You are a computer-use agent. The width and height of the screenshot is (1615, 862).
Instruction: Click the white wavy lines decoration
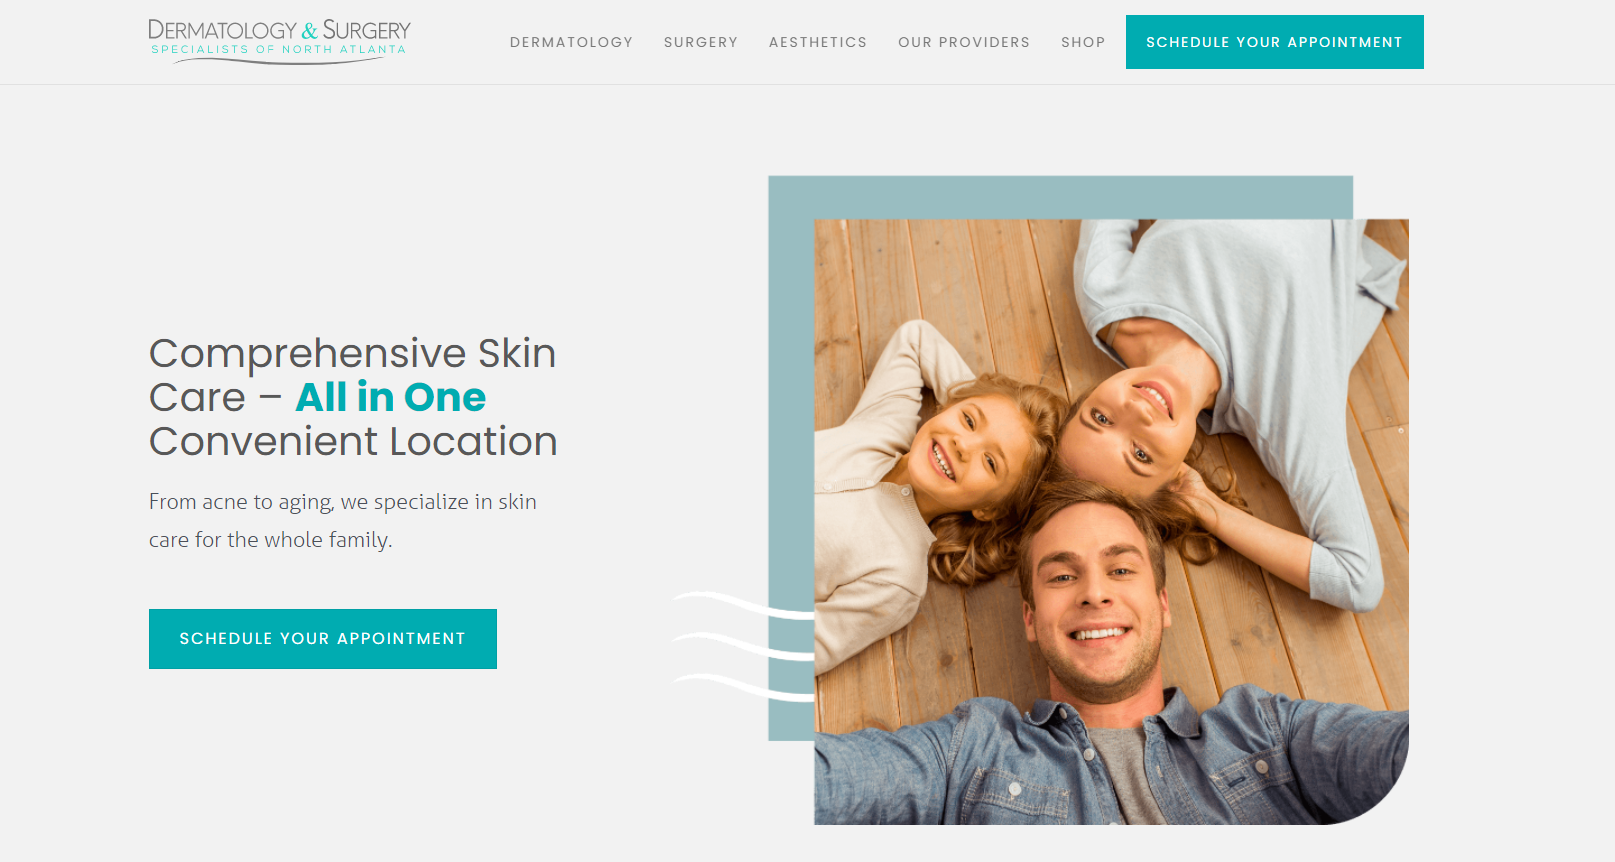click(744, 647)
